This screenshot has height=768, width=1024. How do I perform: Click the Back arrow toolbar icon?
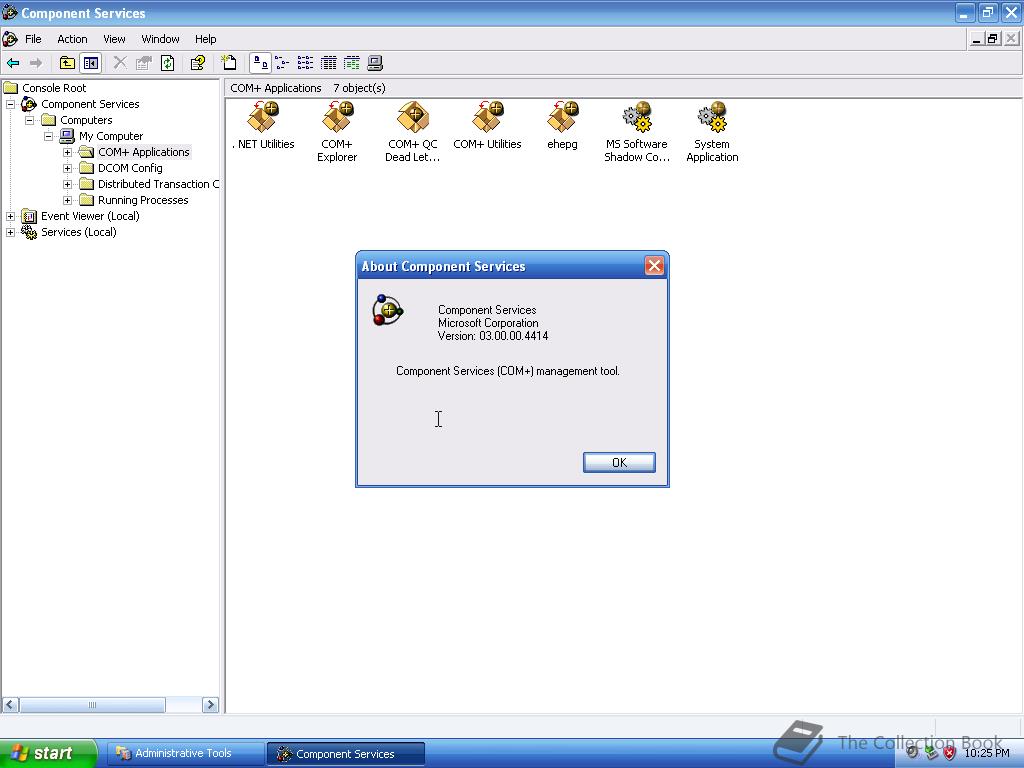pos(13,63)
